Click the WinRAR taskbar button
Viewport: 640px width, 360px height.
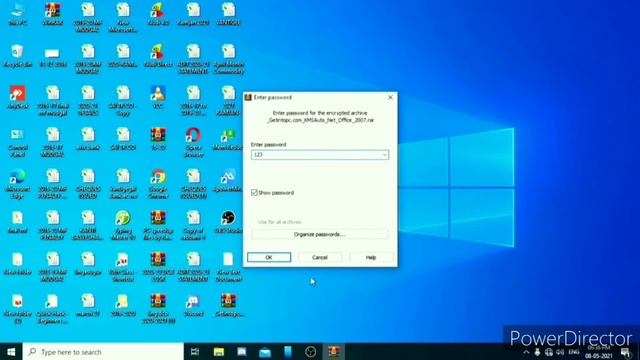(334, 351)
